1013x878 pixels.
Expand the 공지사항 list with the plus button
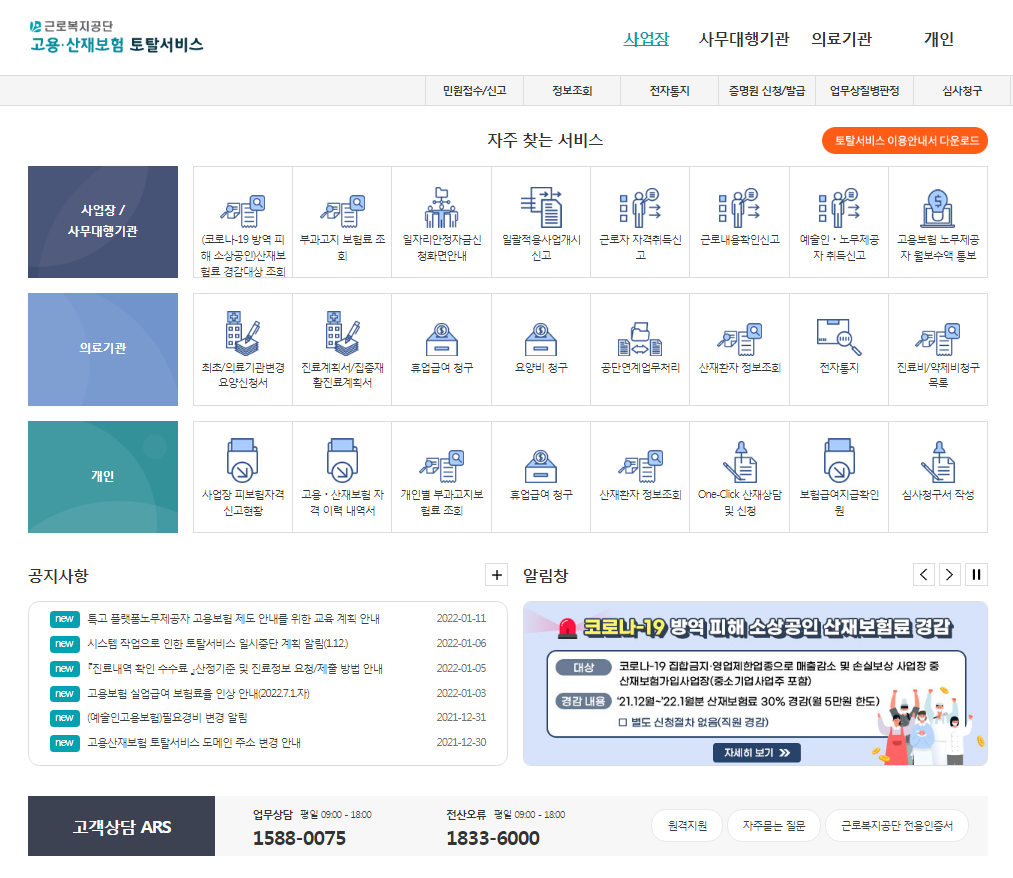pyautogui.click(x=496, y=574)
